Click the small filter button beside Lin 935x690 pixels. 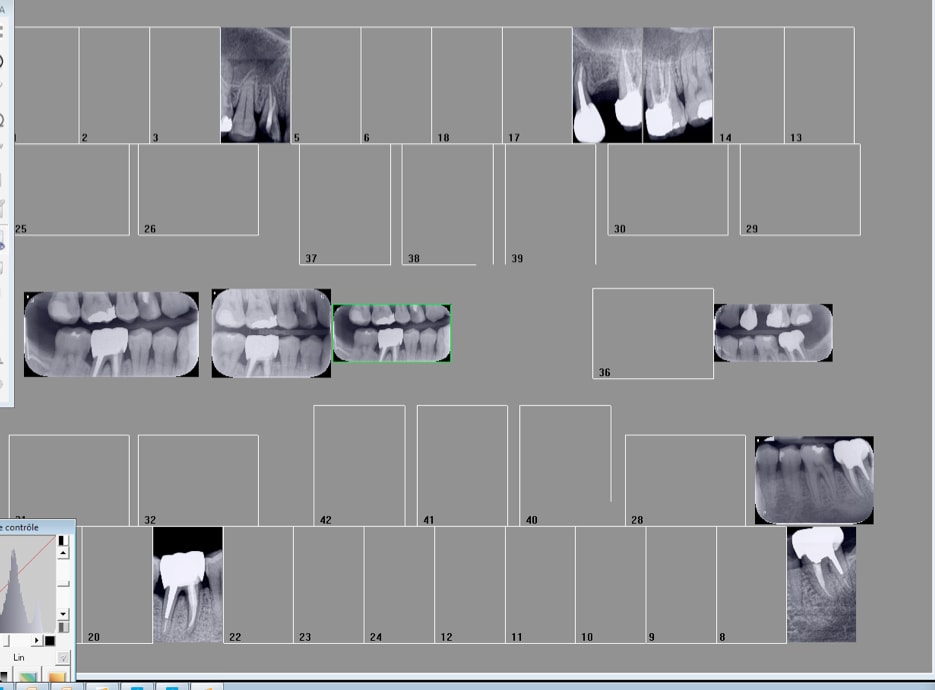63,658
